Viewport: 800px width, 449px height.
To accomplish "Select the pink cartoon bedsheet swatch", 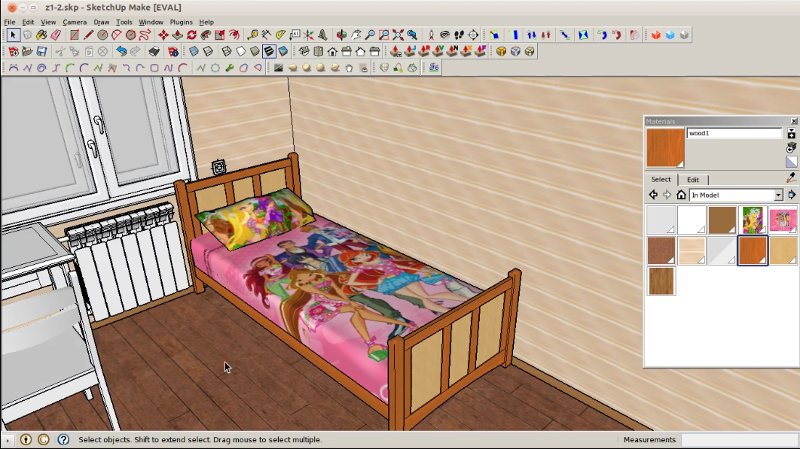I will tap(783, 220).
